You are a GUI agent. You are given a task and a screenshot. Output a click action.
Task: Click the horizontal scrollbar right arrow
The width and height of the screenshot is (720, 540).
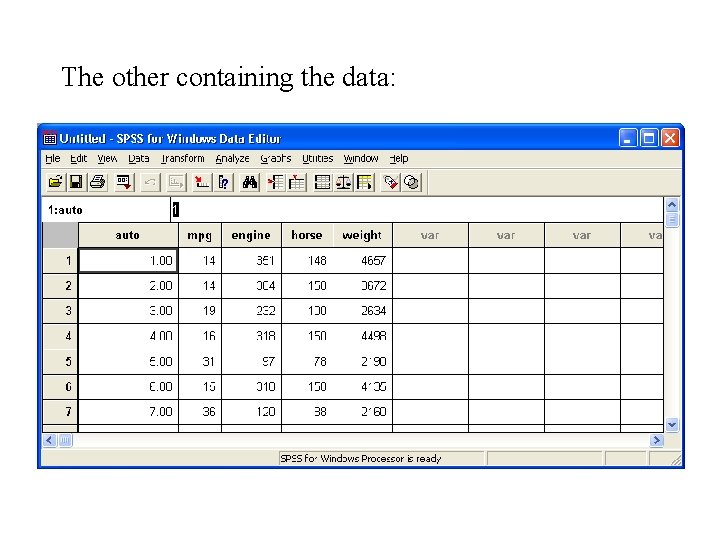click(x=657, y=440)
